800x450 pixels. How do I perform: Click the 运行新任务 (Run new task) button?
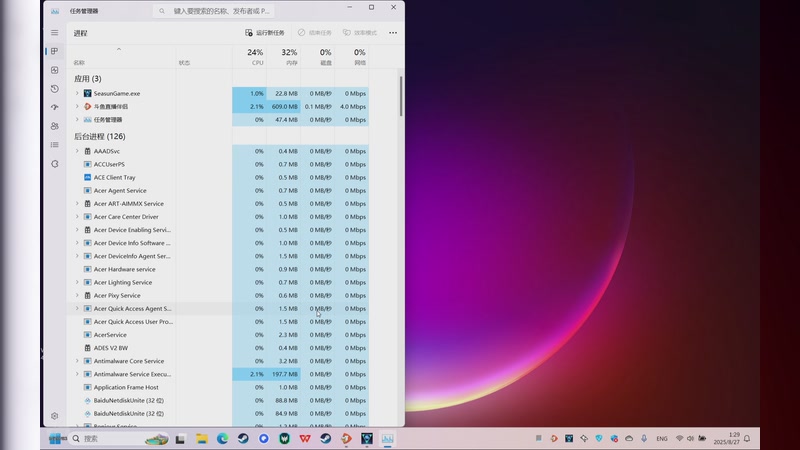265,33
